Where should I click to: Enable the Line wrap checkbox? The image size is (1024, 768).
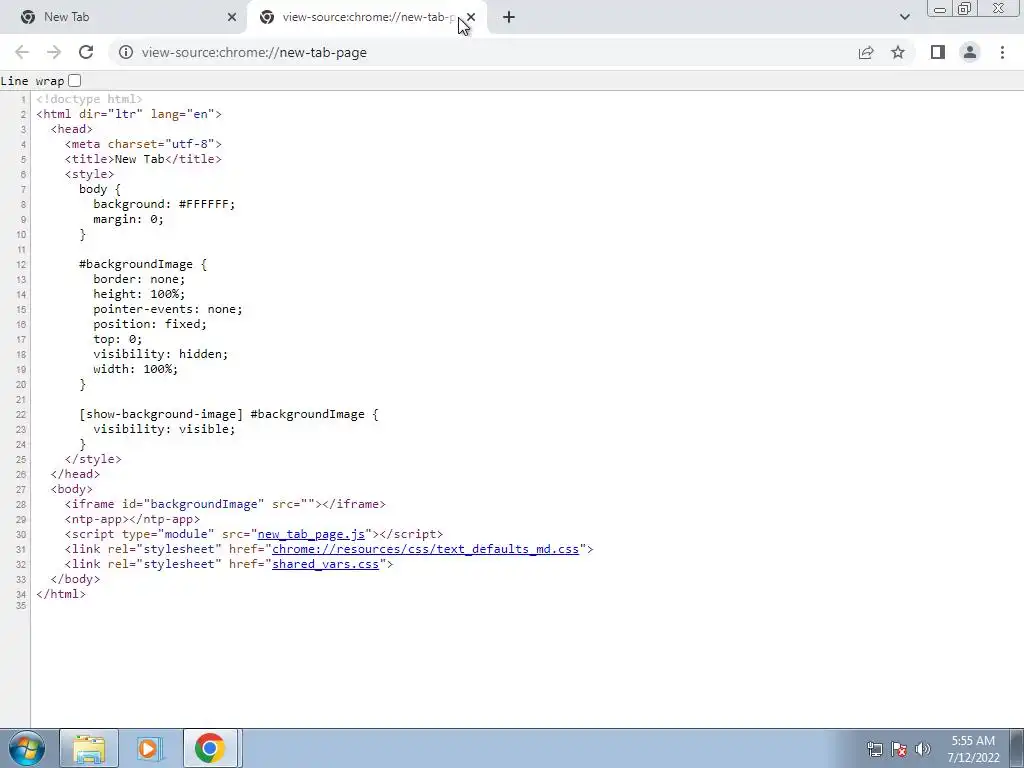tap(74, 80)
